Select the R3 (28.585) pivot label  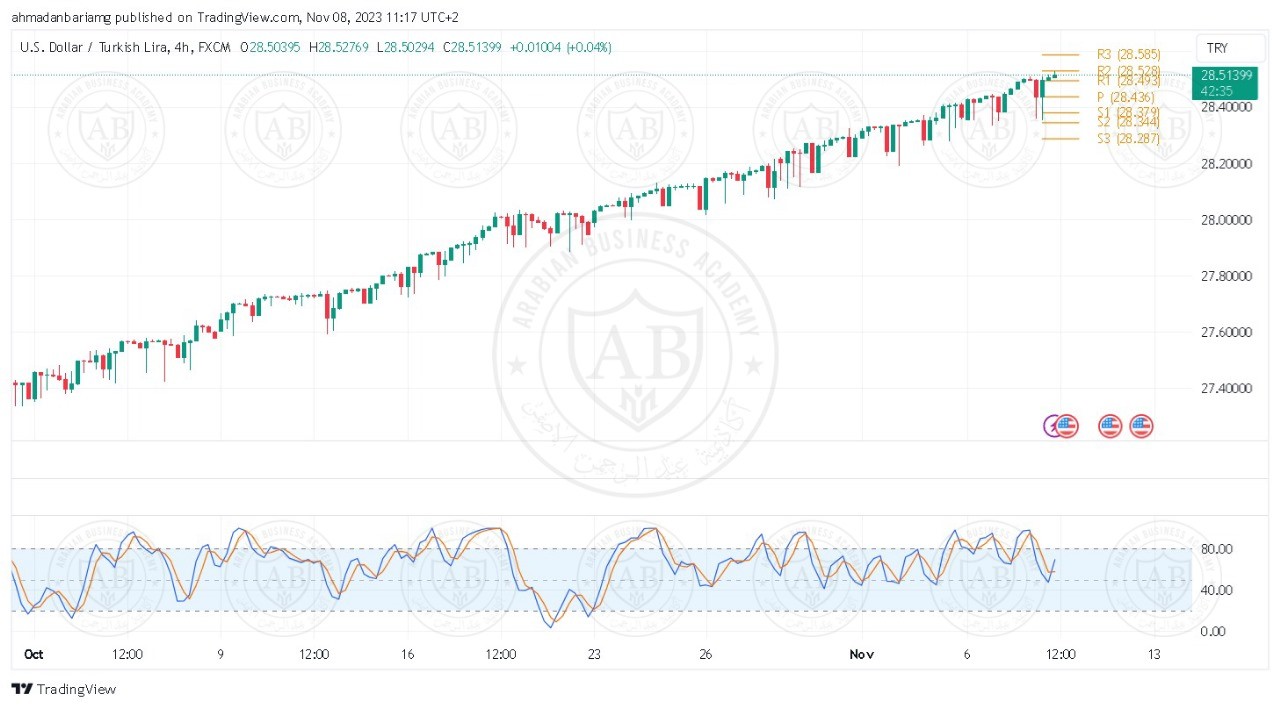pyautogui.click(x=1129, y=54)
